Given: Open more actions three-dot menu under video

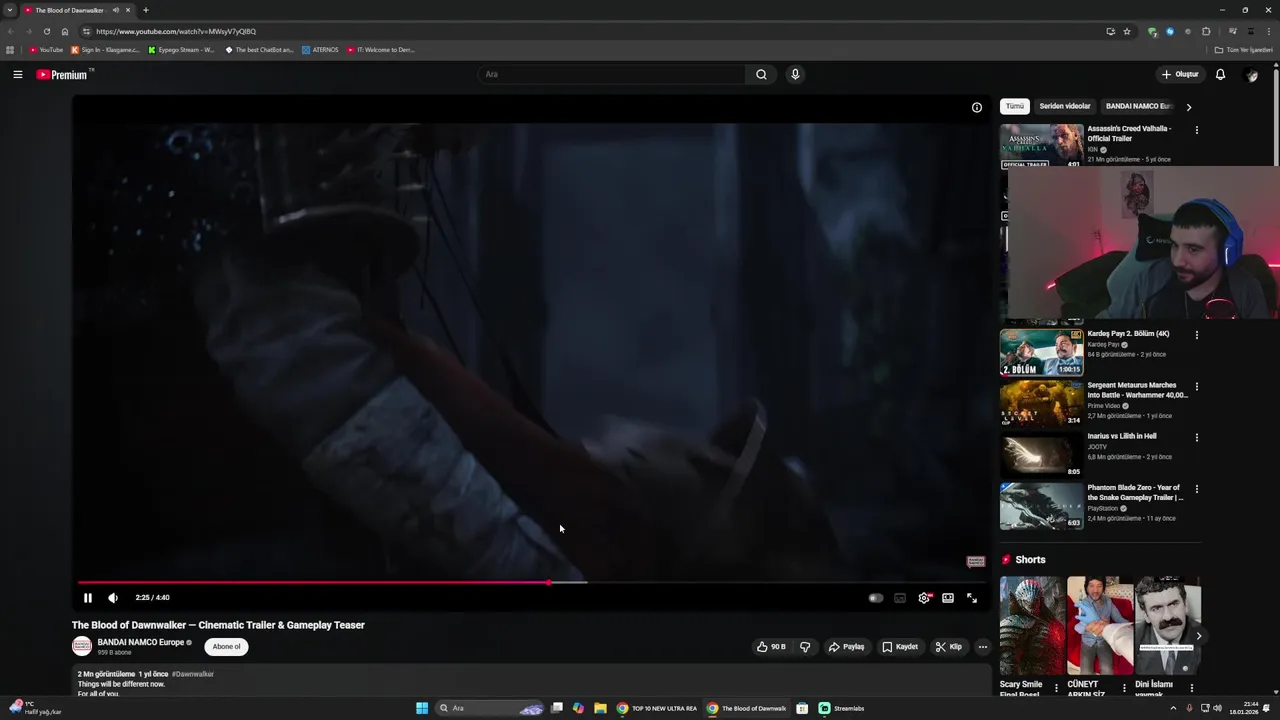Looking at the screenshot, I should pyautogui.click(x=982, y=647).
